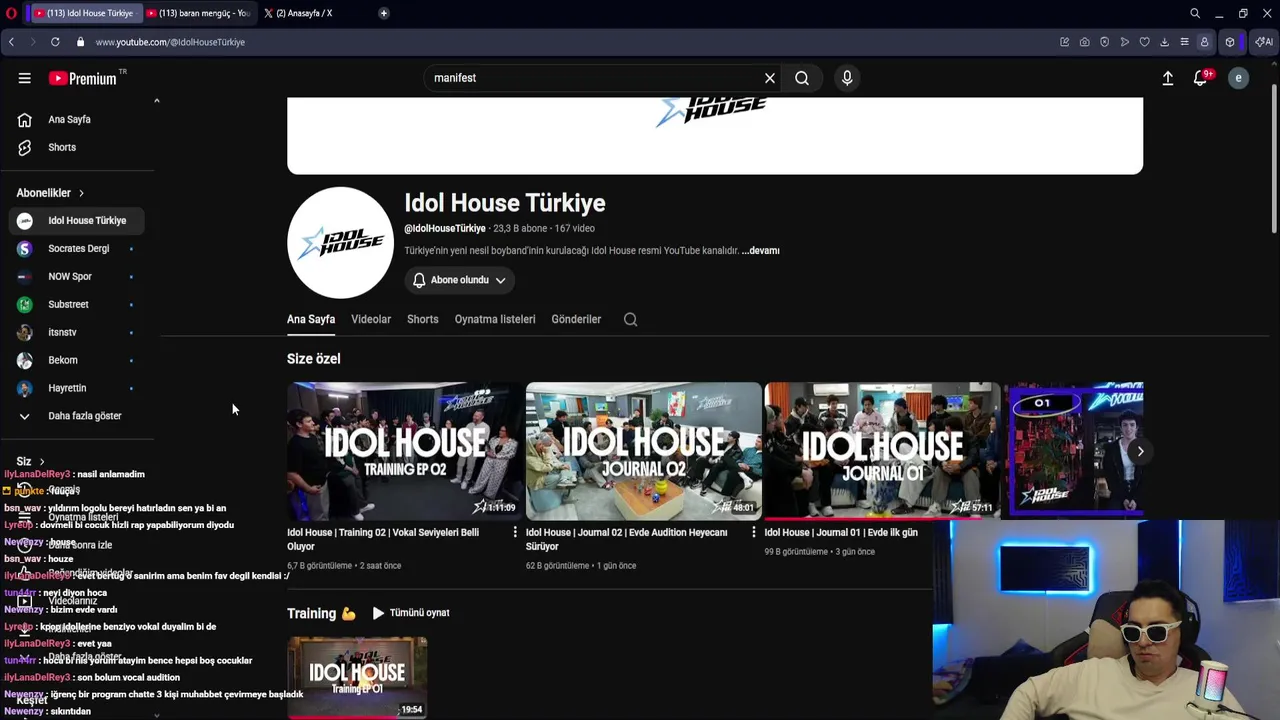Switch to the 'baran mengüç' browser tab
The width and height of the screenshot is (1280, 720).
(x=197, y=13)
